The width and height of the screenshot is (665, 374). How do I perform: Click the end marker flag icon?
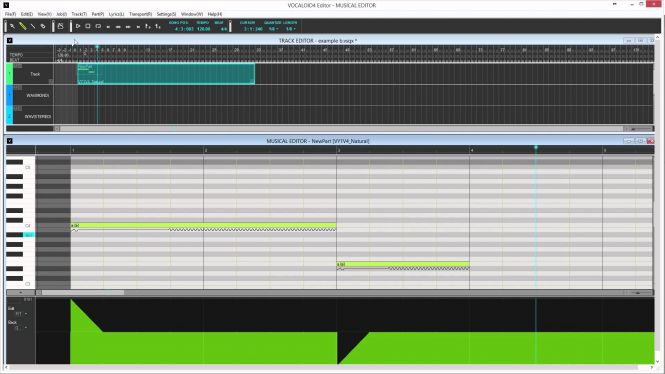click(158, 26)
